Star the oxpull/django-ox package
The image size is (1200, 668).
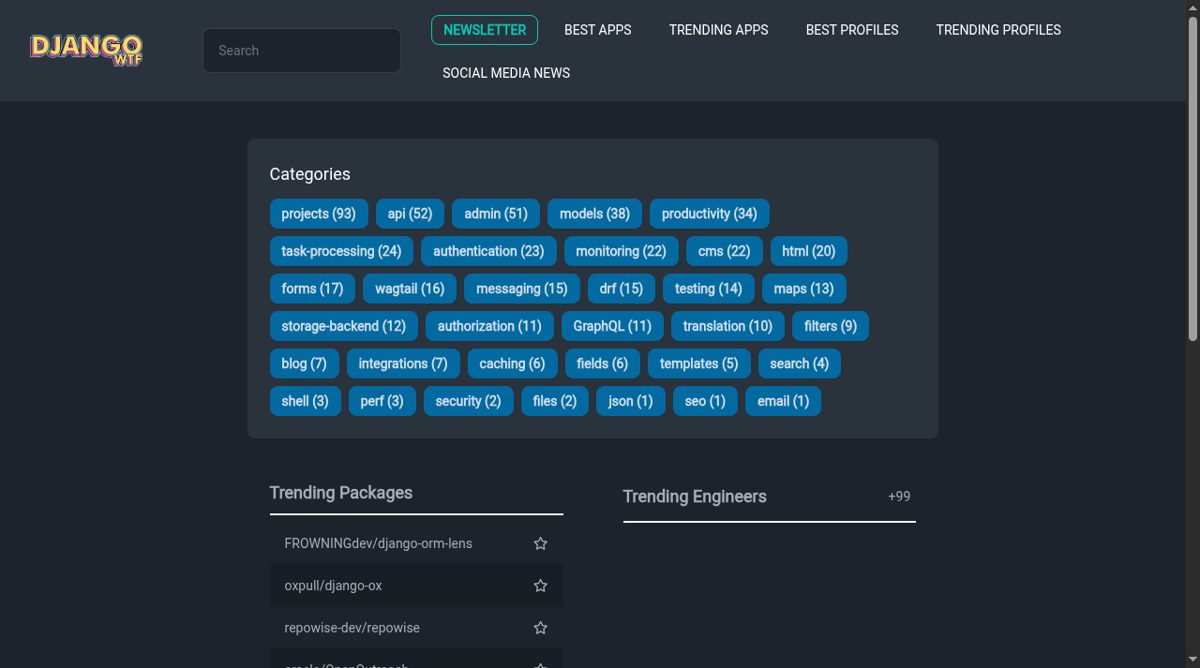point(540,586)
